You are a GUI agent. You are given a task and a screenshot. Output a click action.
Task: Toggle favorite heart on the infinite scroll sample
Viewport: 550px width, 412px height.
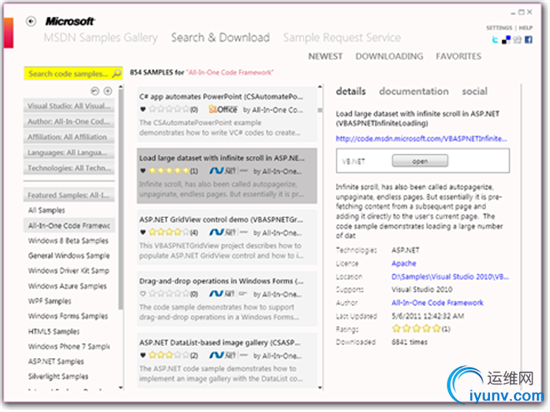[x=143, y=171]
